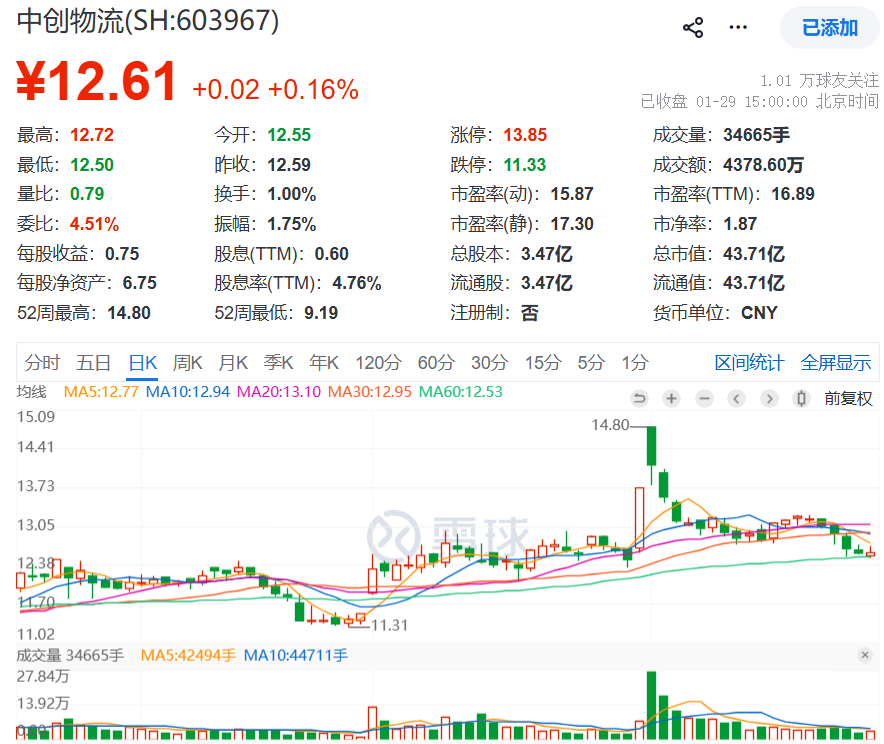
Task: Click the MA5:12.77 indicator label
Action: [x=101, y=392]
